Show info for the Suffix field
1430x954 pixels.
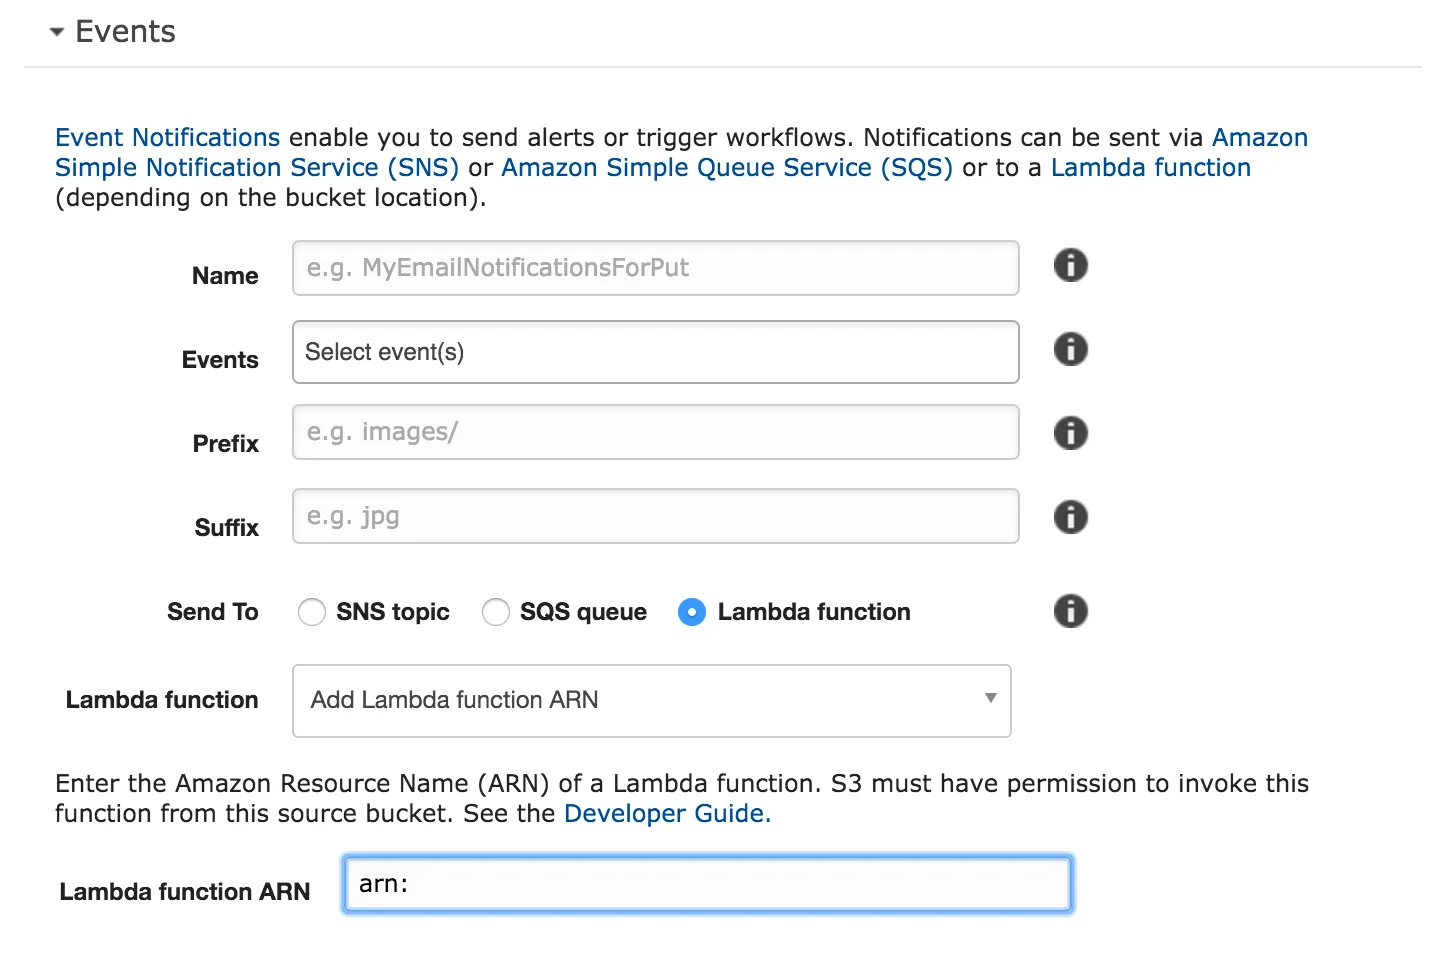tap(1070, 518)
